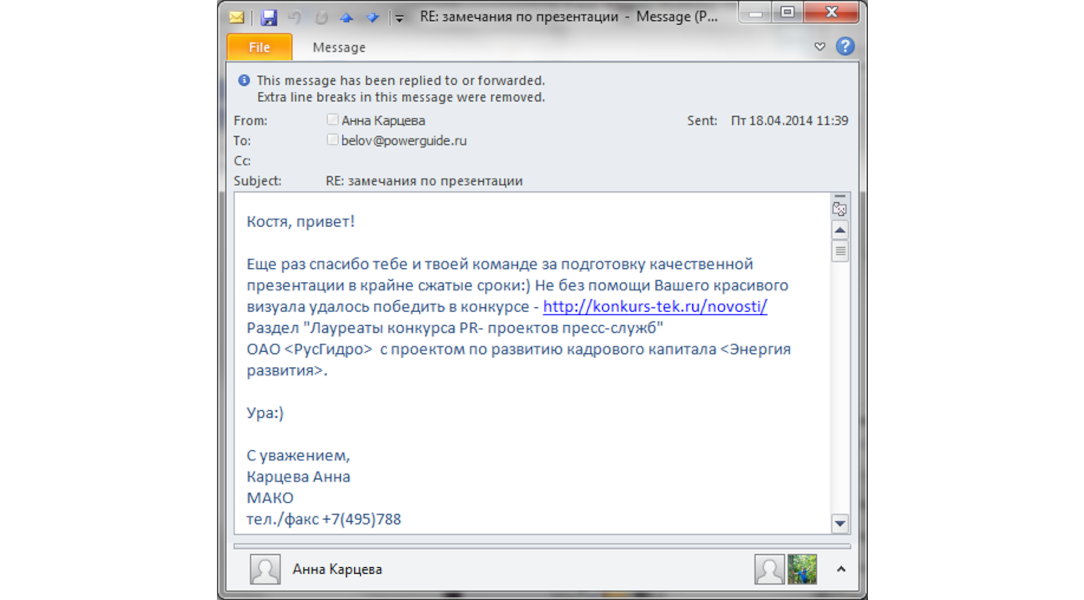Image resolution: width=1084 pixels, height=600 pixels.
Task: Click the text 'Ура:)' in message body
Action: (265, 413)
